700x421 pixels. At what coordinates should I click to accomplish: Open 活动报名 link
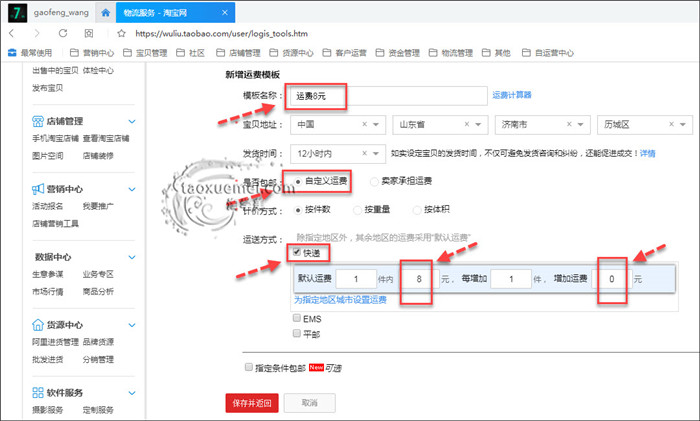coord(47,206)
